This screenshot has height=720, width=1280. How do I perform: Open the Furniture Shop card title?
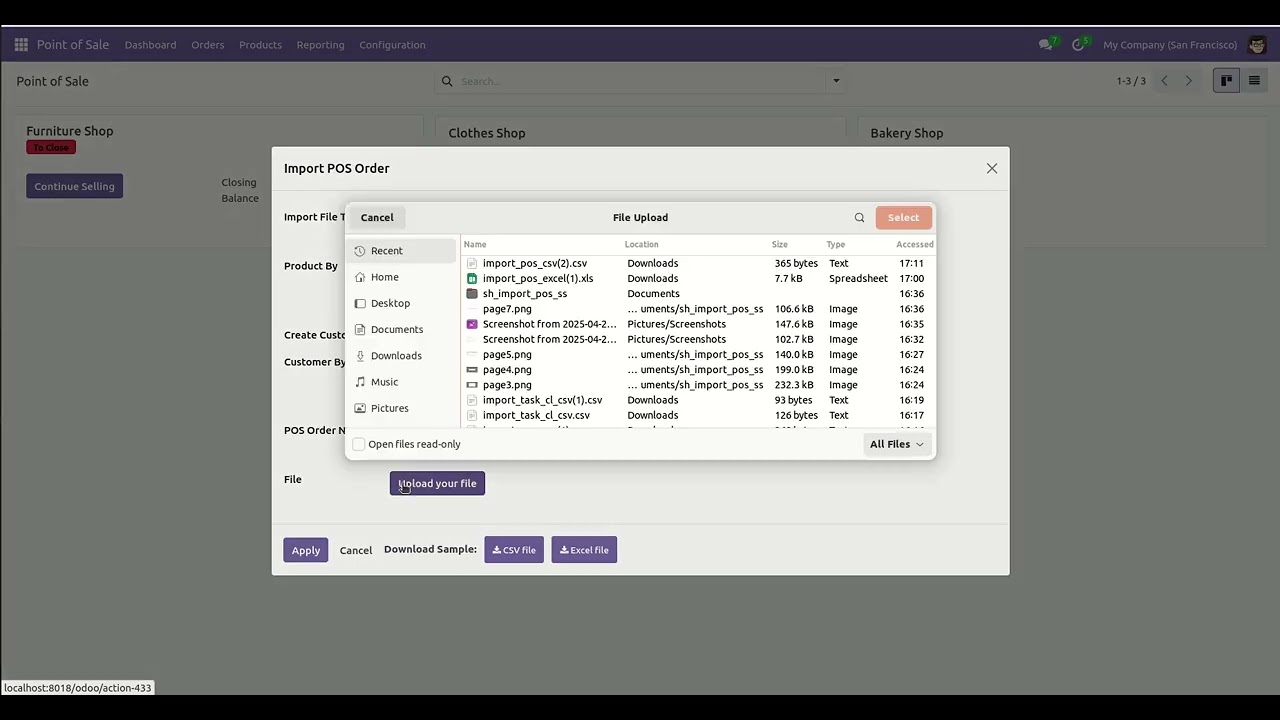coord(70,131)
